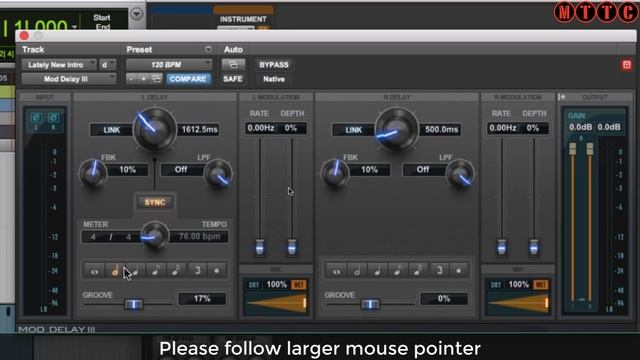
Task: Toggle right input phase invert button
Action: [53, 118]
